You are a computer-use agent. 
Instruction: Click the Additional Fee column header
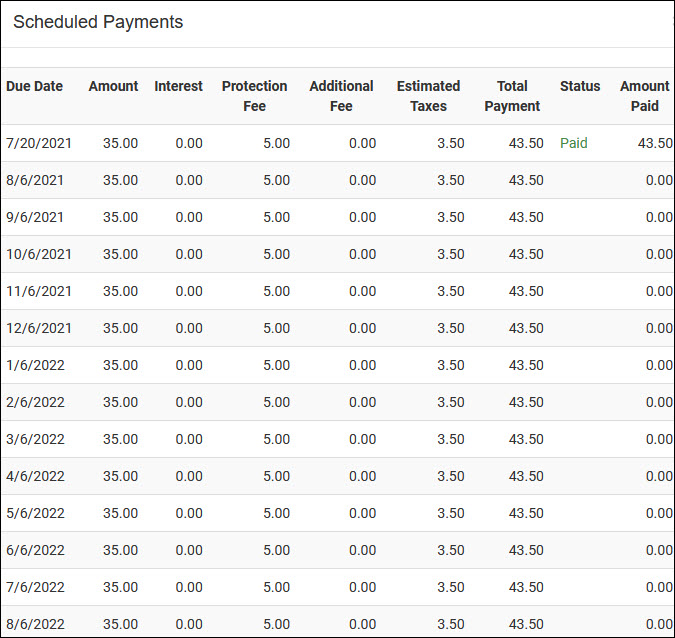(341, 96)
